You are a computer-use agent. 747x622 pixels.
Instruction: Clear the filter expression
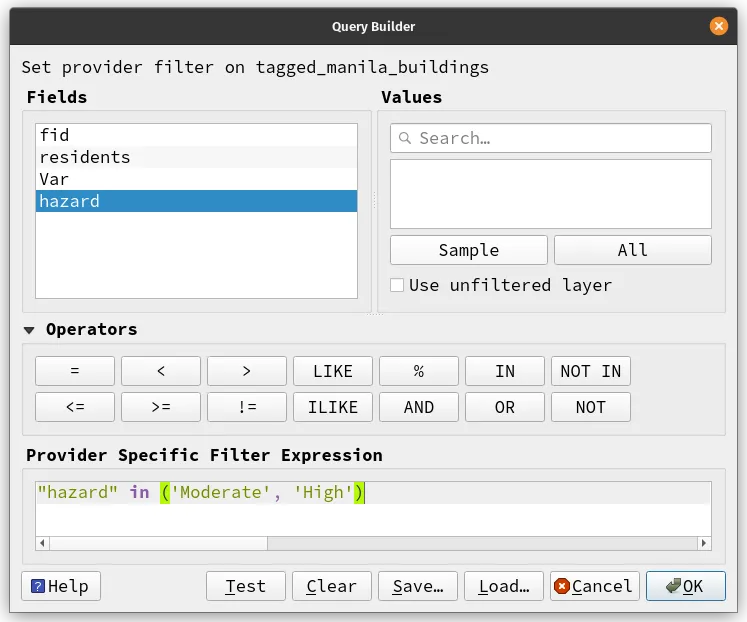tap(331, 586)
